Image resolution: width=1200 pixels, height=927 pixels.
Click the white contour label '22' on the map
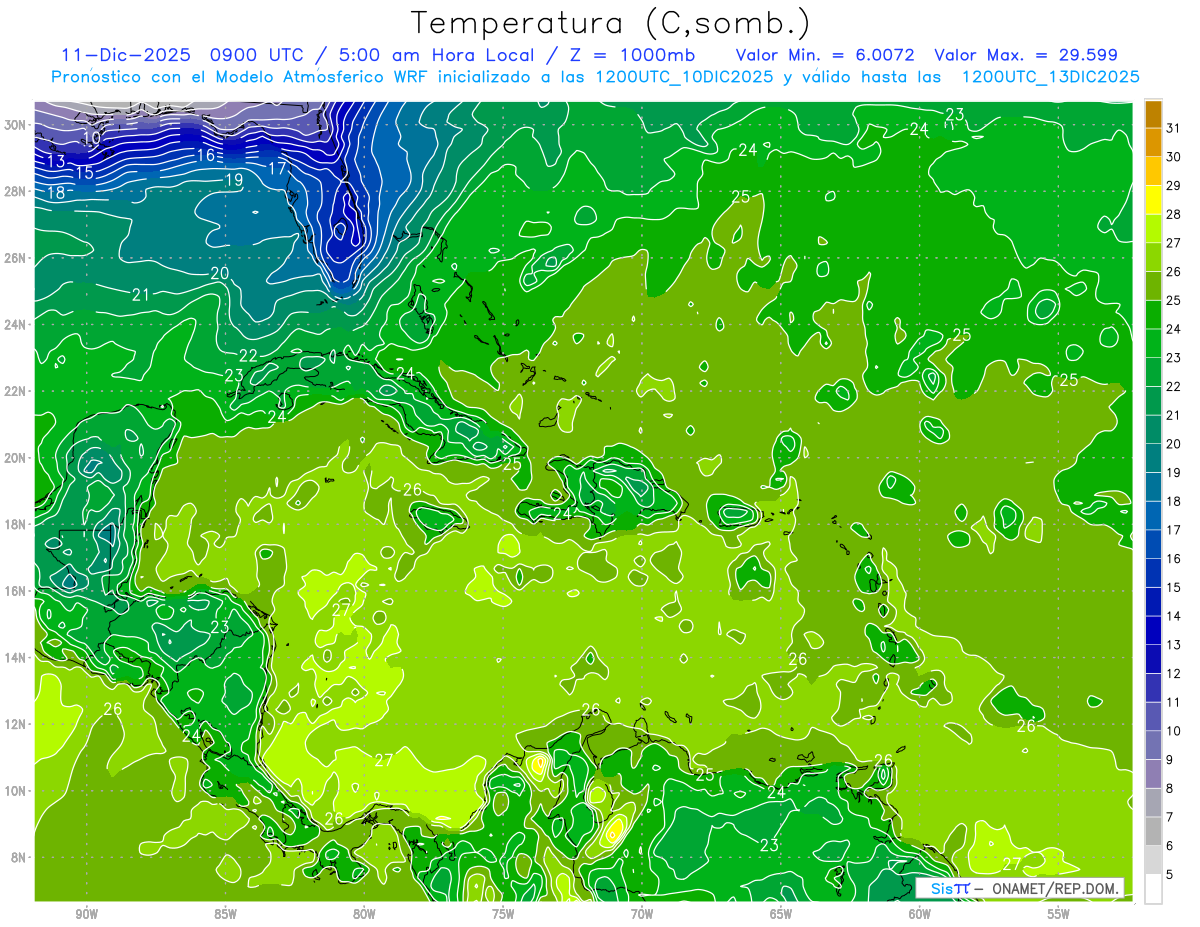248,356
